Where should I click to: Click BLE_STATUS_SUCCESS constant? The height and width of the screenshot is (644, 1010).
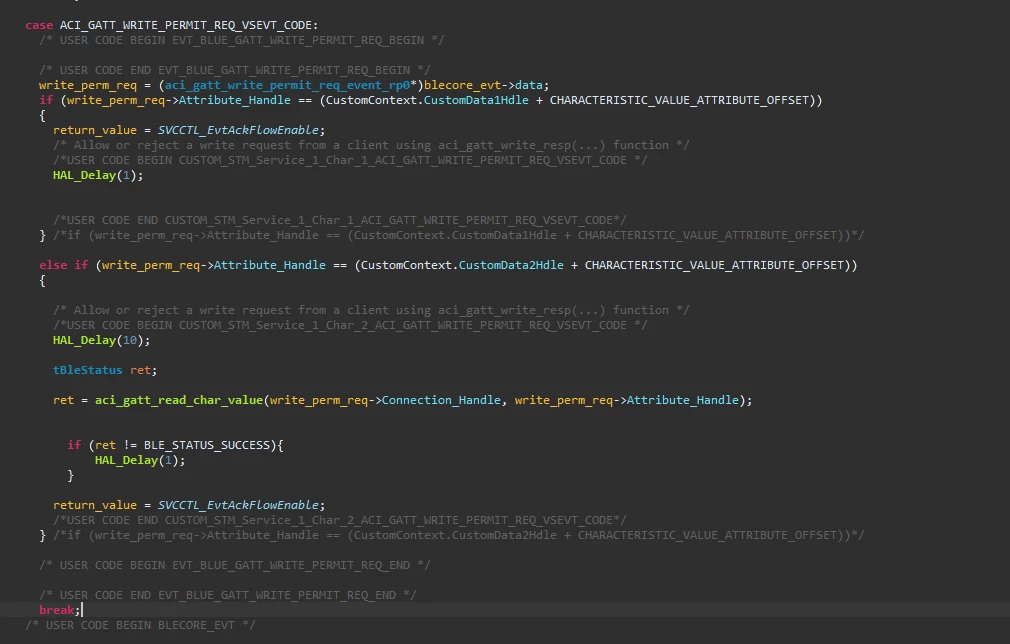207,445
